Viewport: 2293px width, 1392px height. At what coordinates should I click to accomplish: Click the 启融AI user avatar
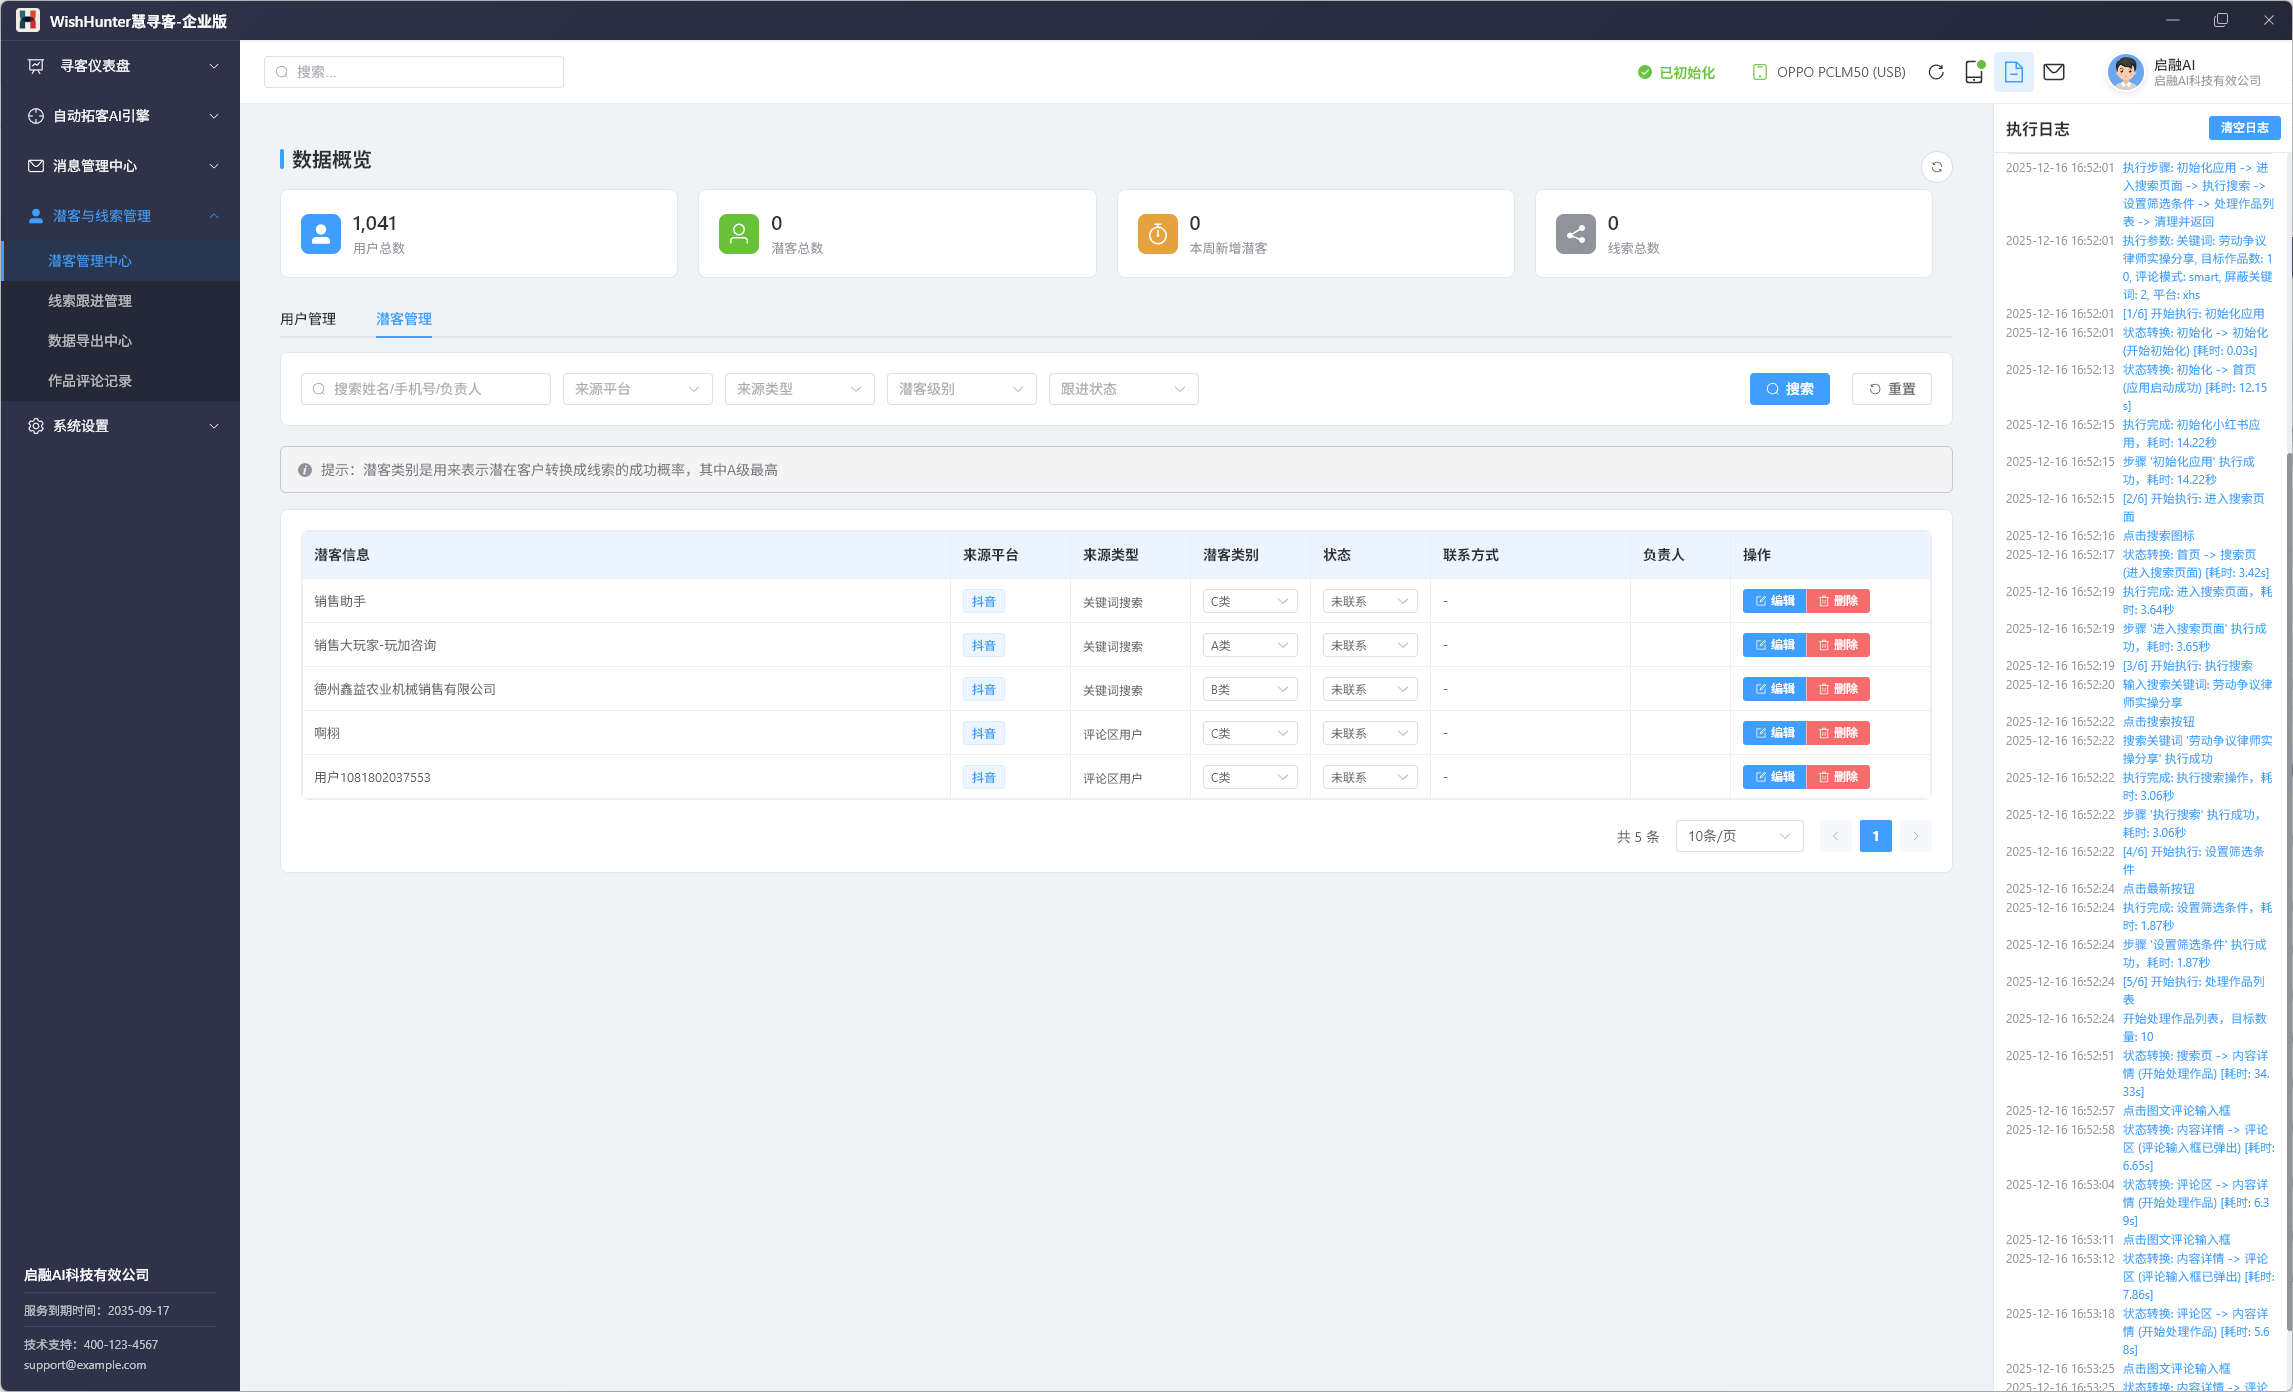[2126, 72]
